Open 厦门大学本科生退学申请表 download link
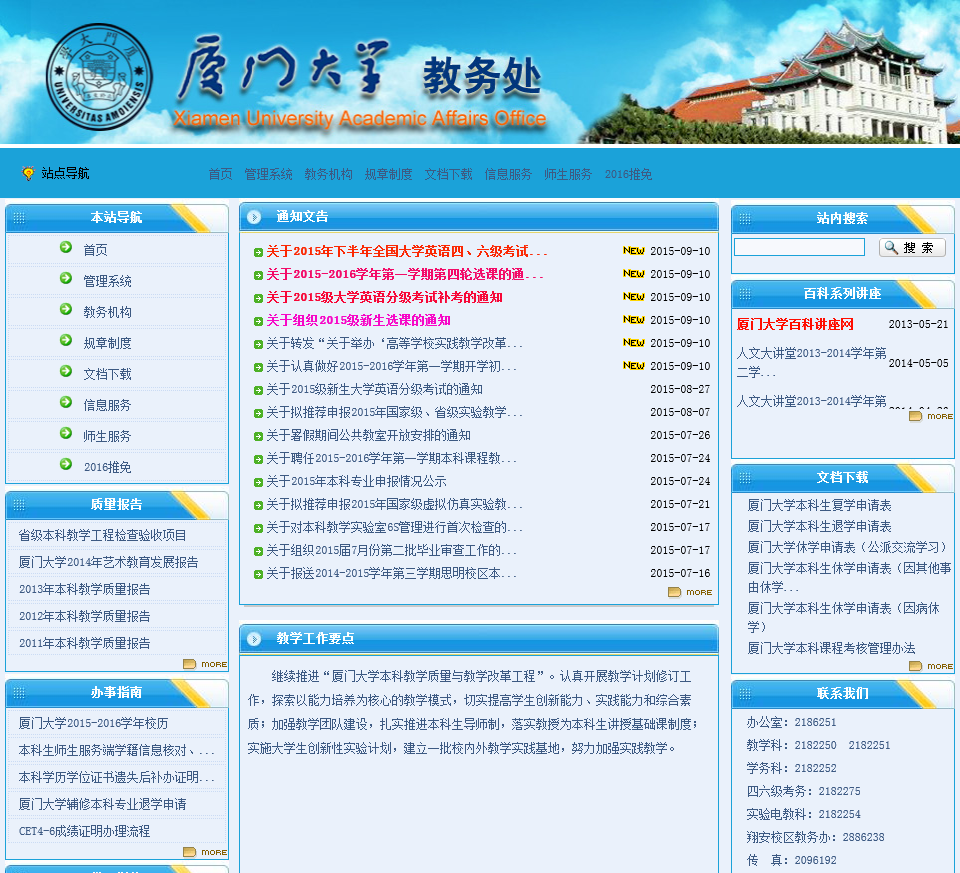 point(819,526)
